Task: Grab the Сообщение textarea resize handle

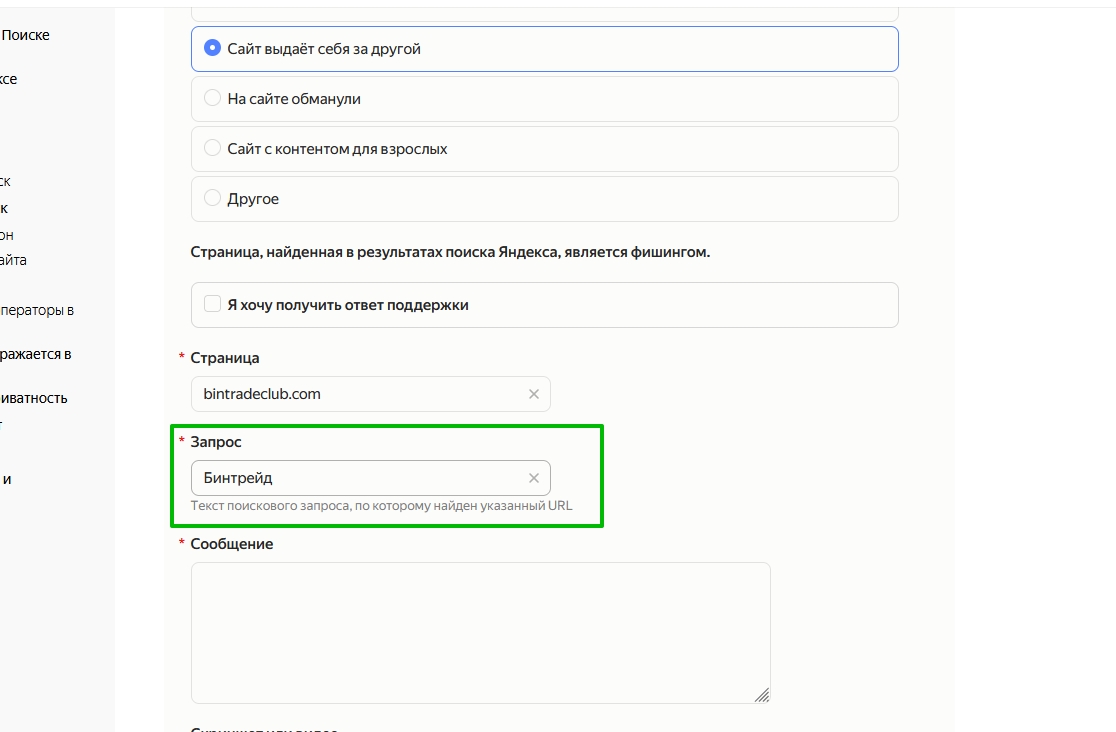Action: [762, 695]
